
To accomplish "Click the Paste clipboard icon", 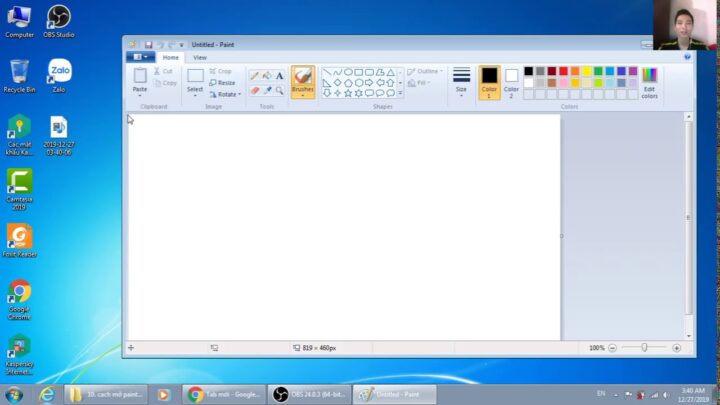I will 140,76.
